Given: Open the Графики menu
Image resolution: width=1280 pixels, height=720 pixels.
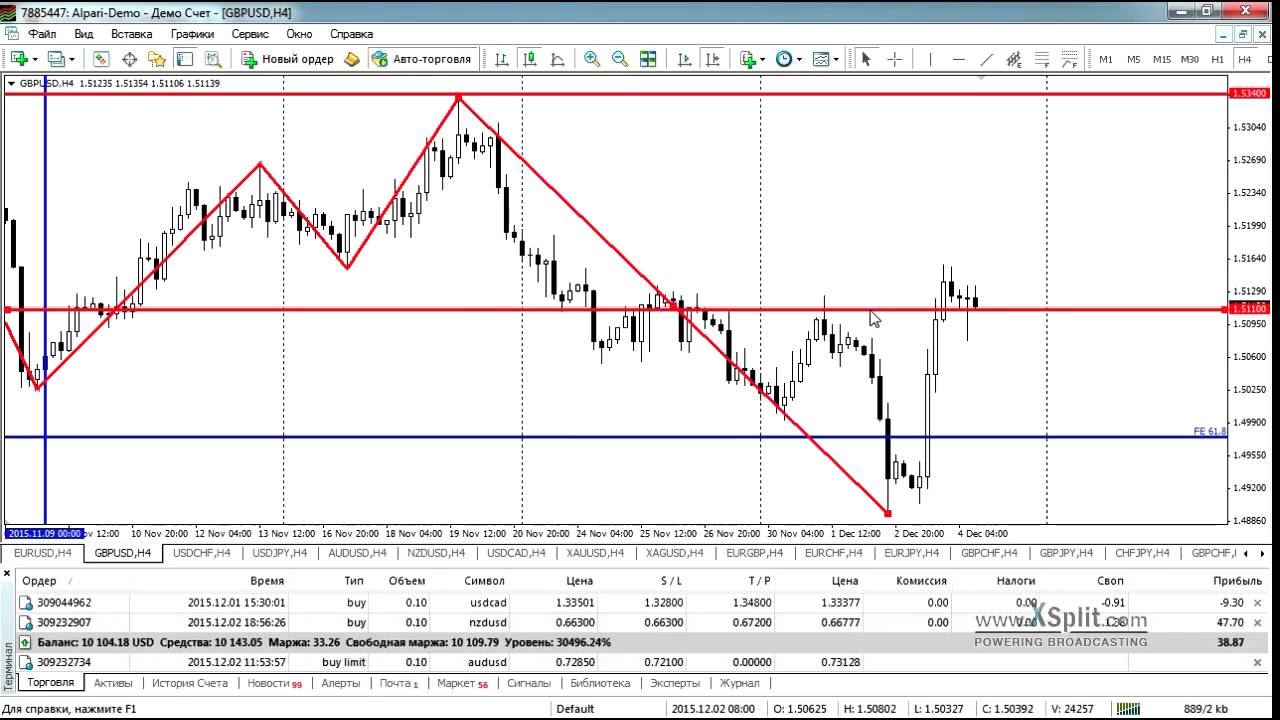Looking at the screenshot, I should coord(192,34).
